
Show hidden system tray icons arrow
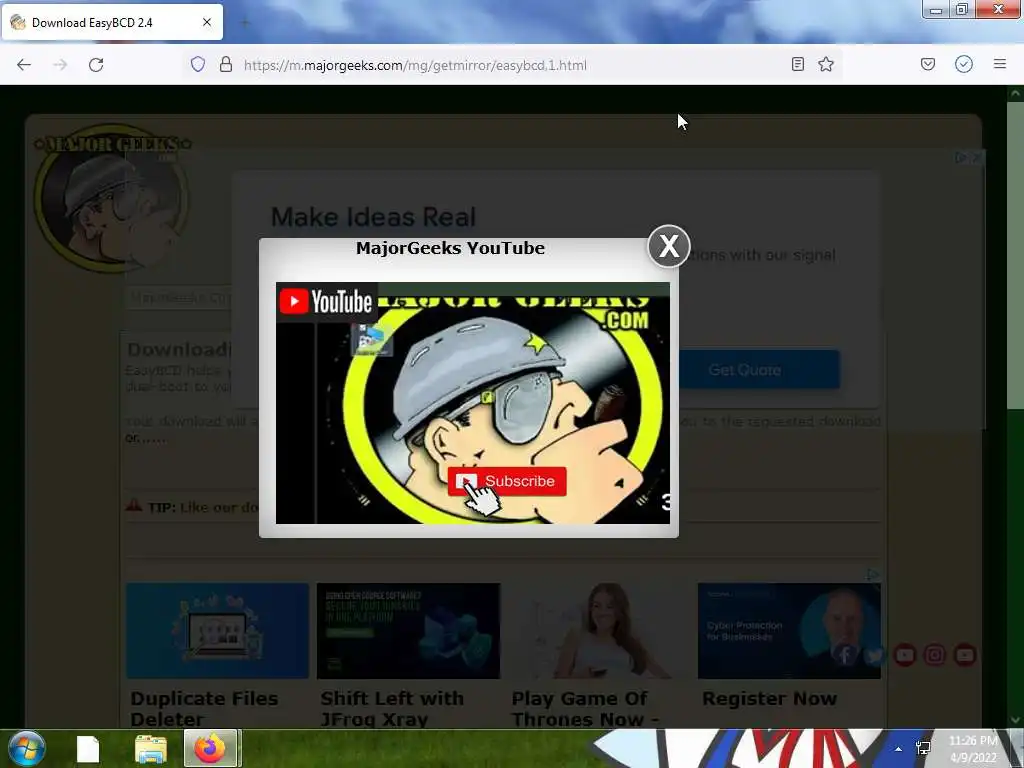click(x=899, y=749)
